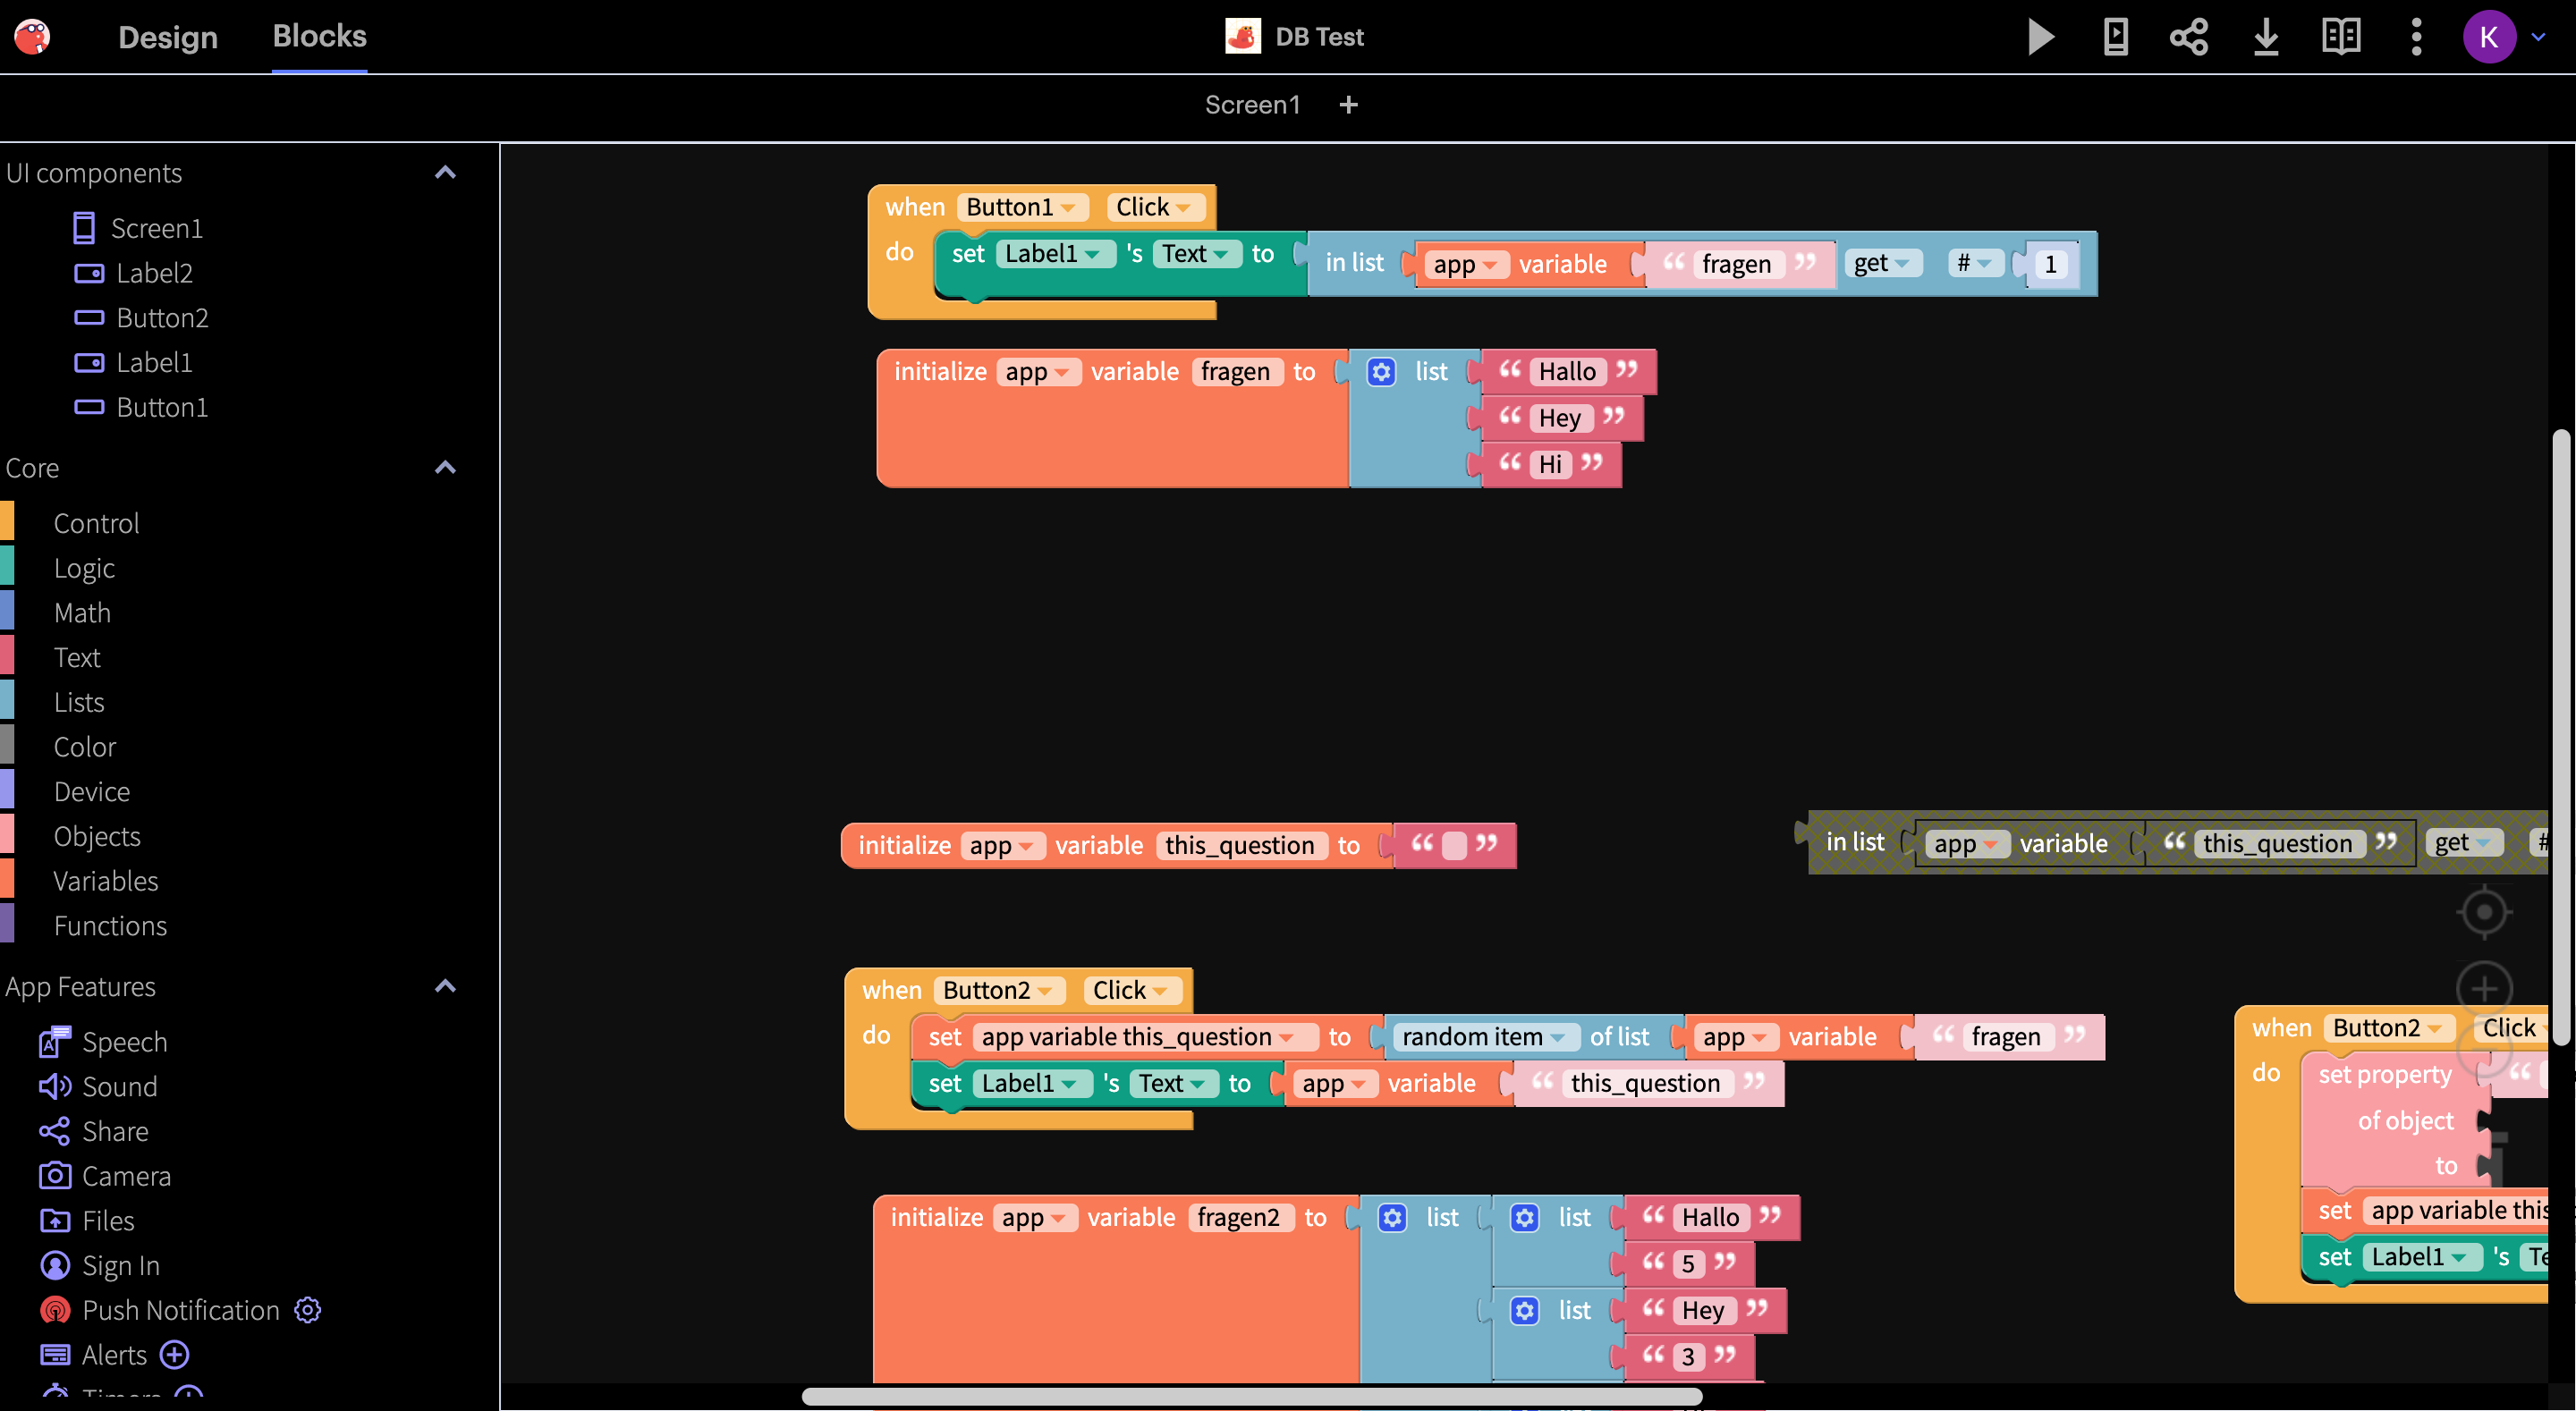Viewport: 2576px width, 1411px height.
Task: Click the plus icon next to Alerts
Action: 175,1355
